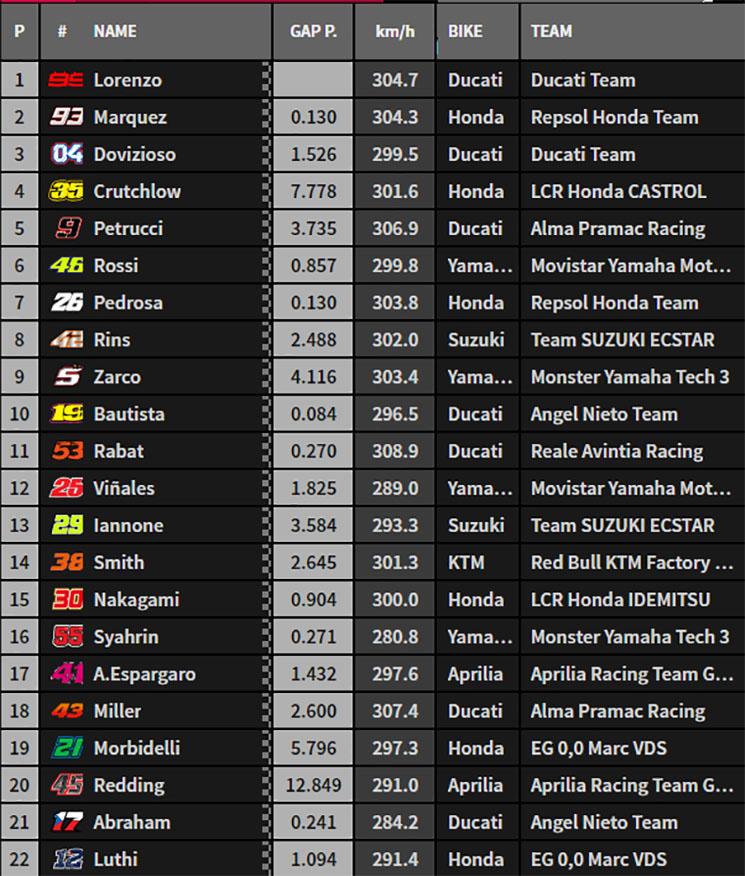The width and height of the screenshot is (745, 876).
Task: Select Rabat's 308.9 top speed cell
Action: pos(395,451)
